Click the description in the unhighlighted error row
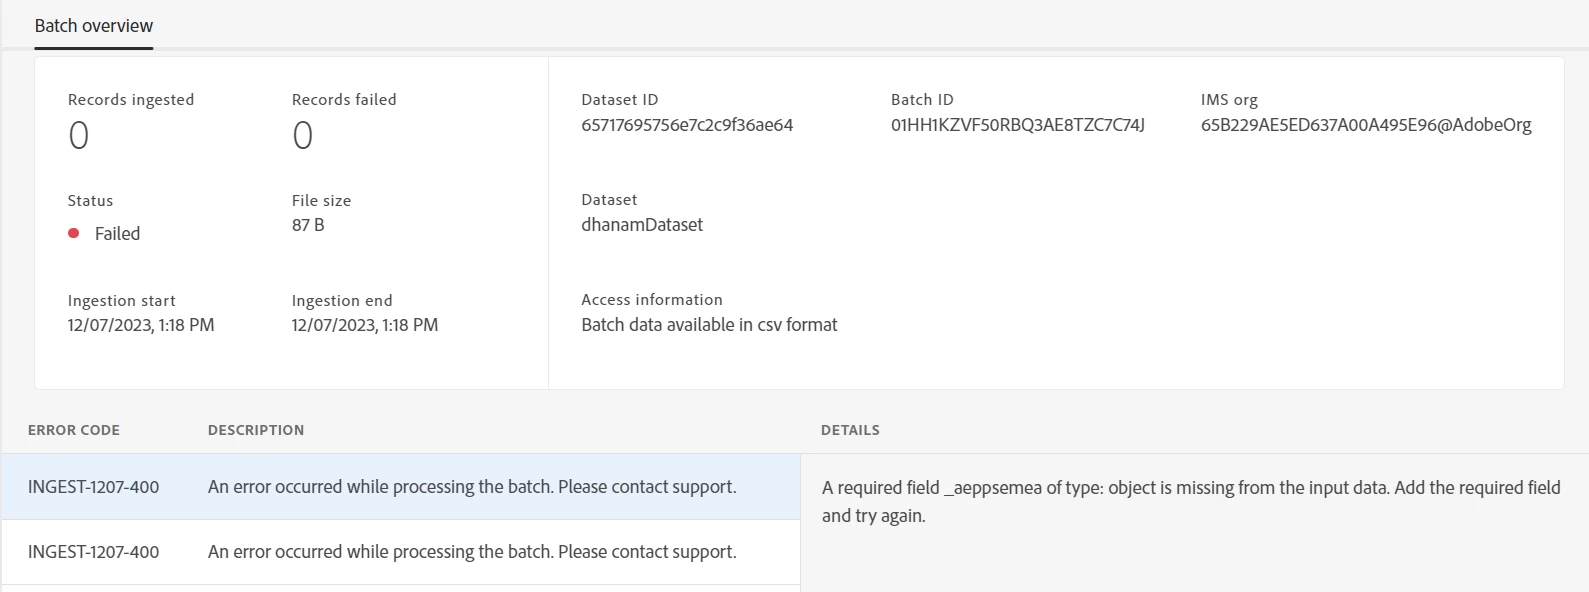This screenshot has width=1589, height=592. point(472,552)
